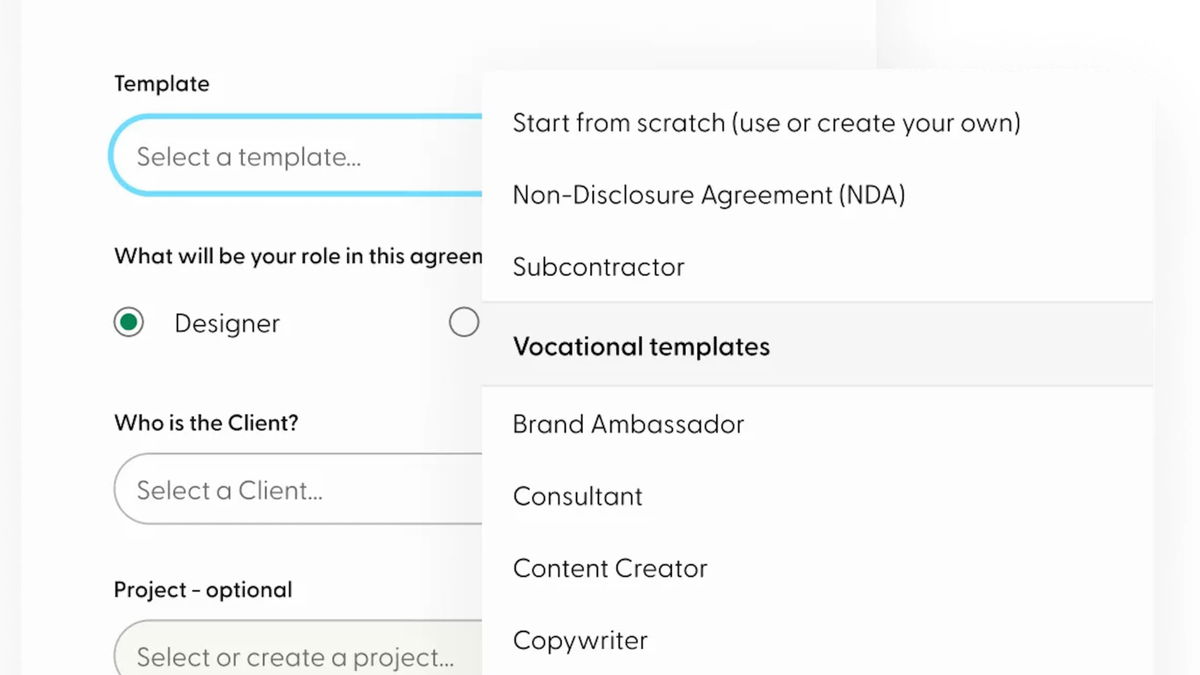Select the unlabeled second role radio button
Viewport: 1200px width, 675px height.
click(x=464, y=322)
